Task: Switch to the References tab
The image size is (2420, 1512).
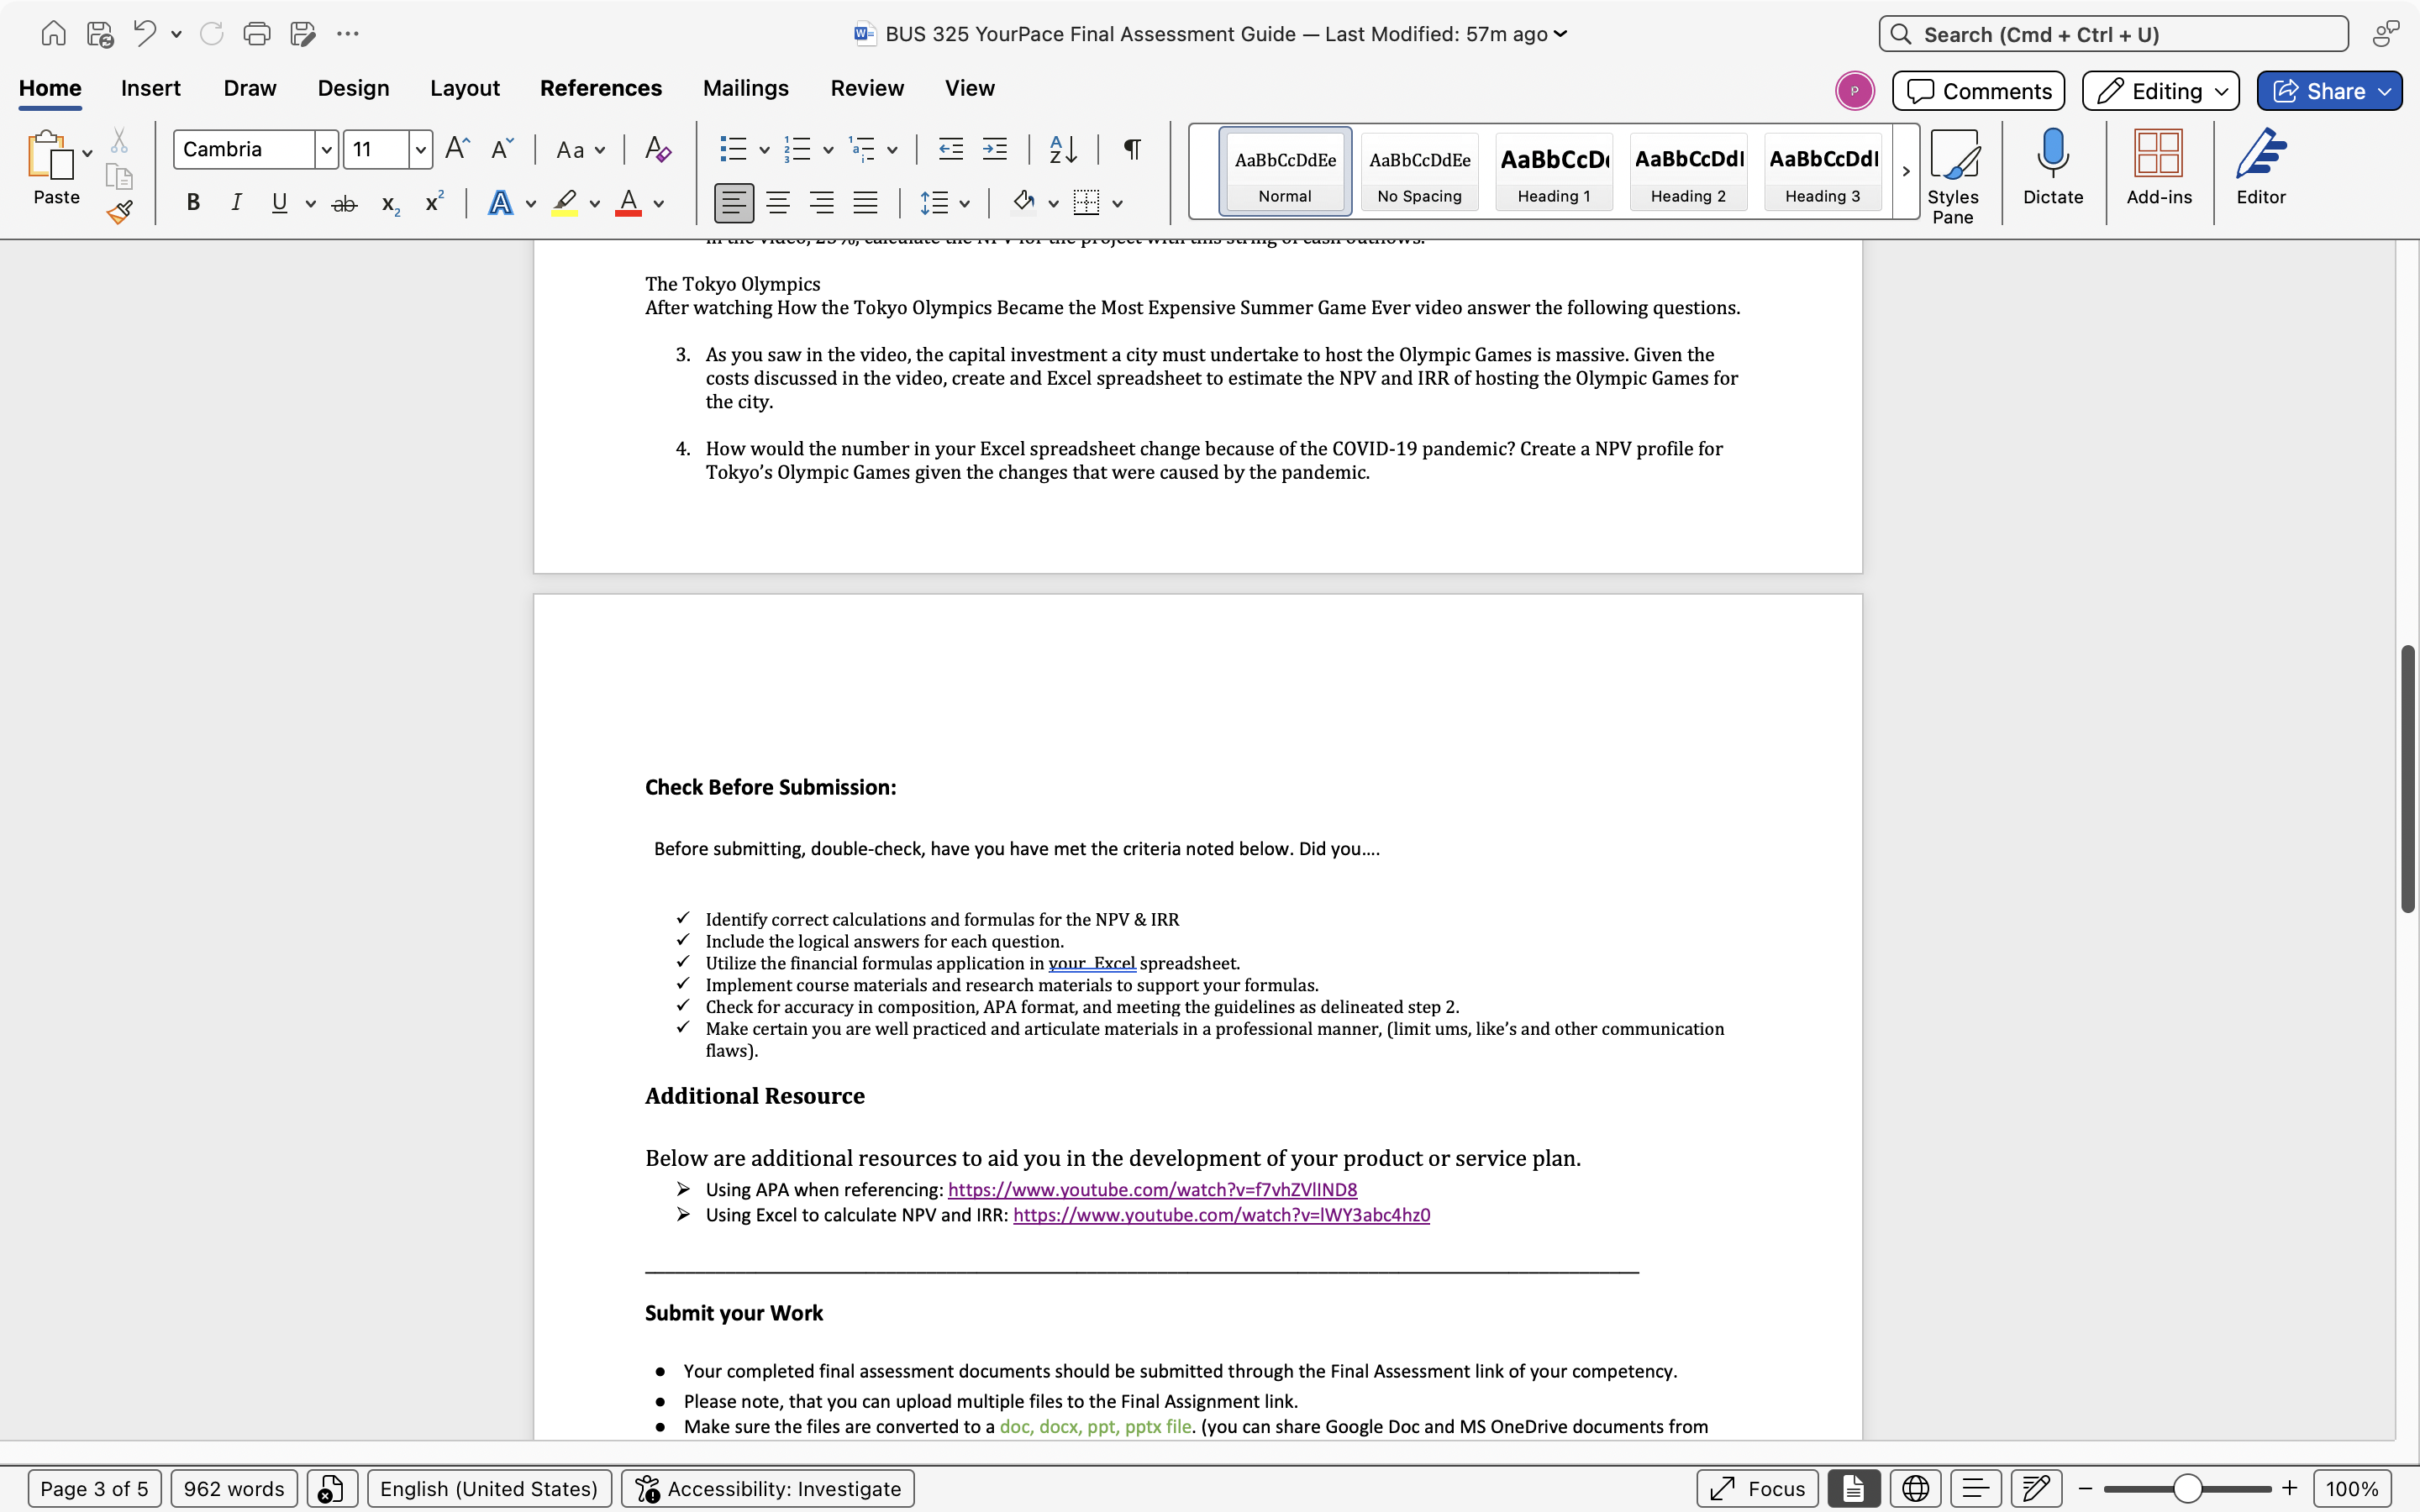Action: click(x=600, y=88)
